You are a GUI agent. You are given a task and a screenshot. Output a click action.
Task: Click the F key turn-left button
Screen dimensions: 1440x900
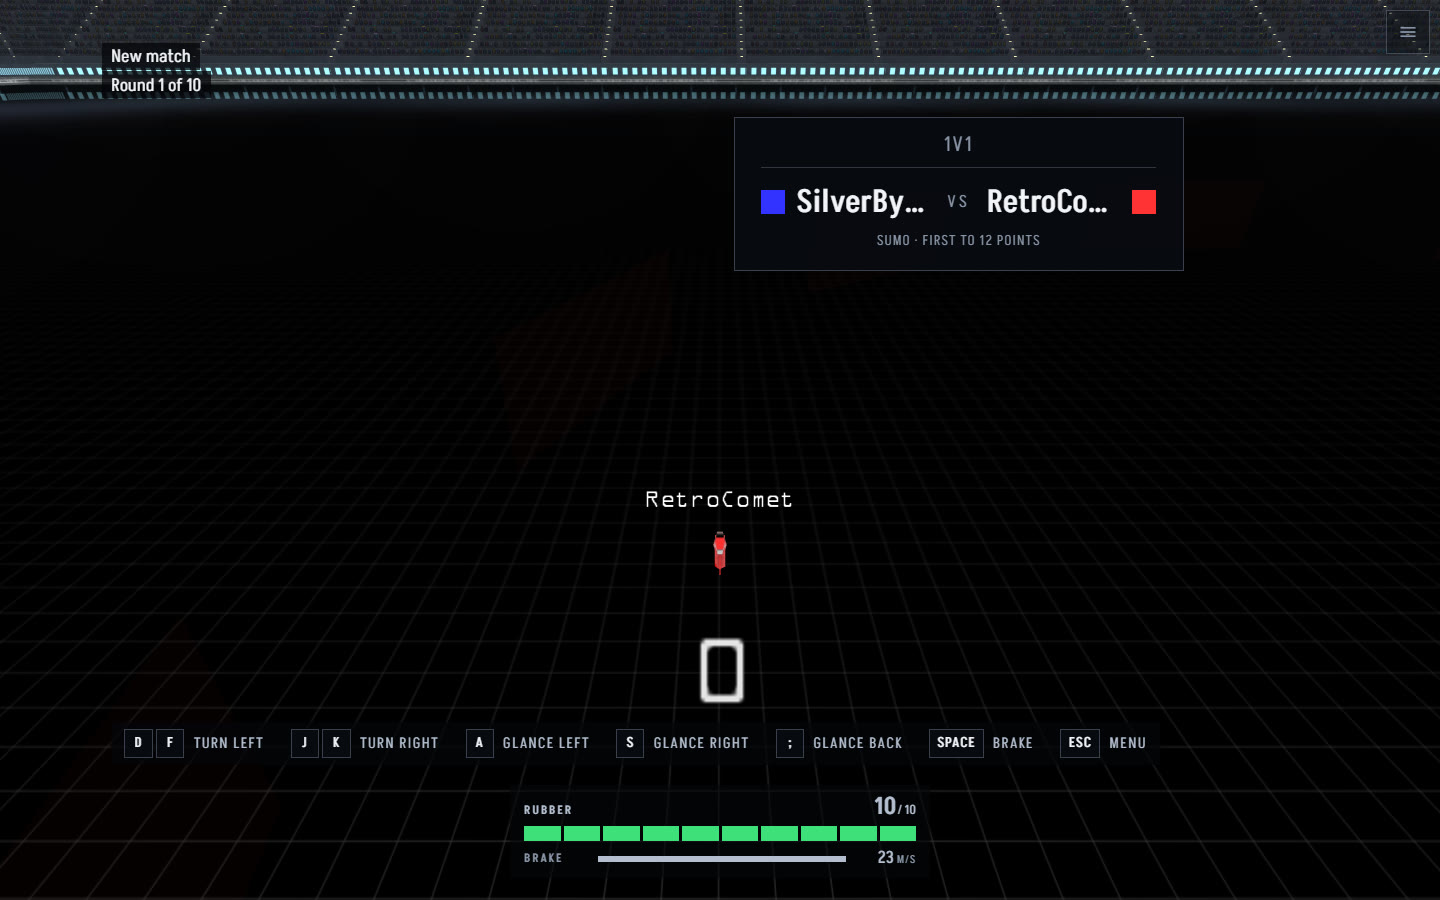coord(170,743)
